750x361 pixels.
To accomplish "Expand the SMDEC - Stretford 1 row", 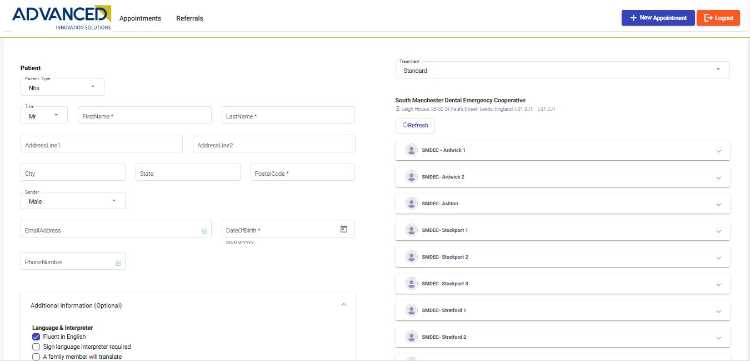I will coord(562,310).
